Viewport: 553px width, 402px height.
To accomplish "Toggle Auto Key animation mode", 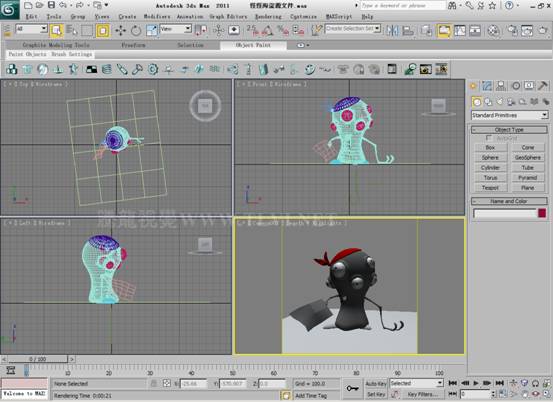I will [x=376, y=384].
